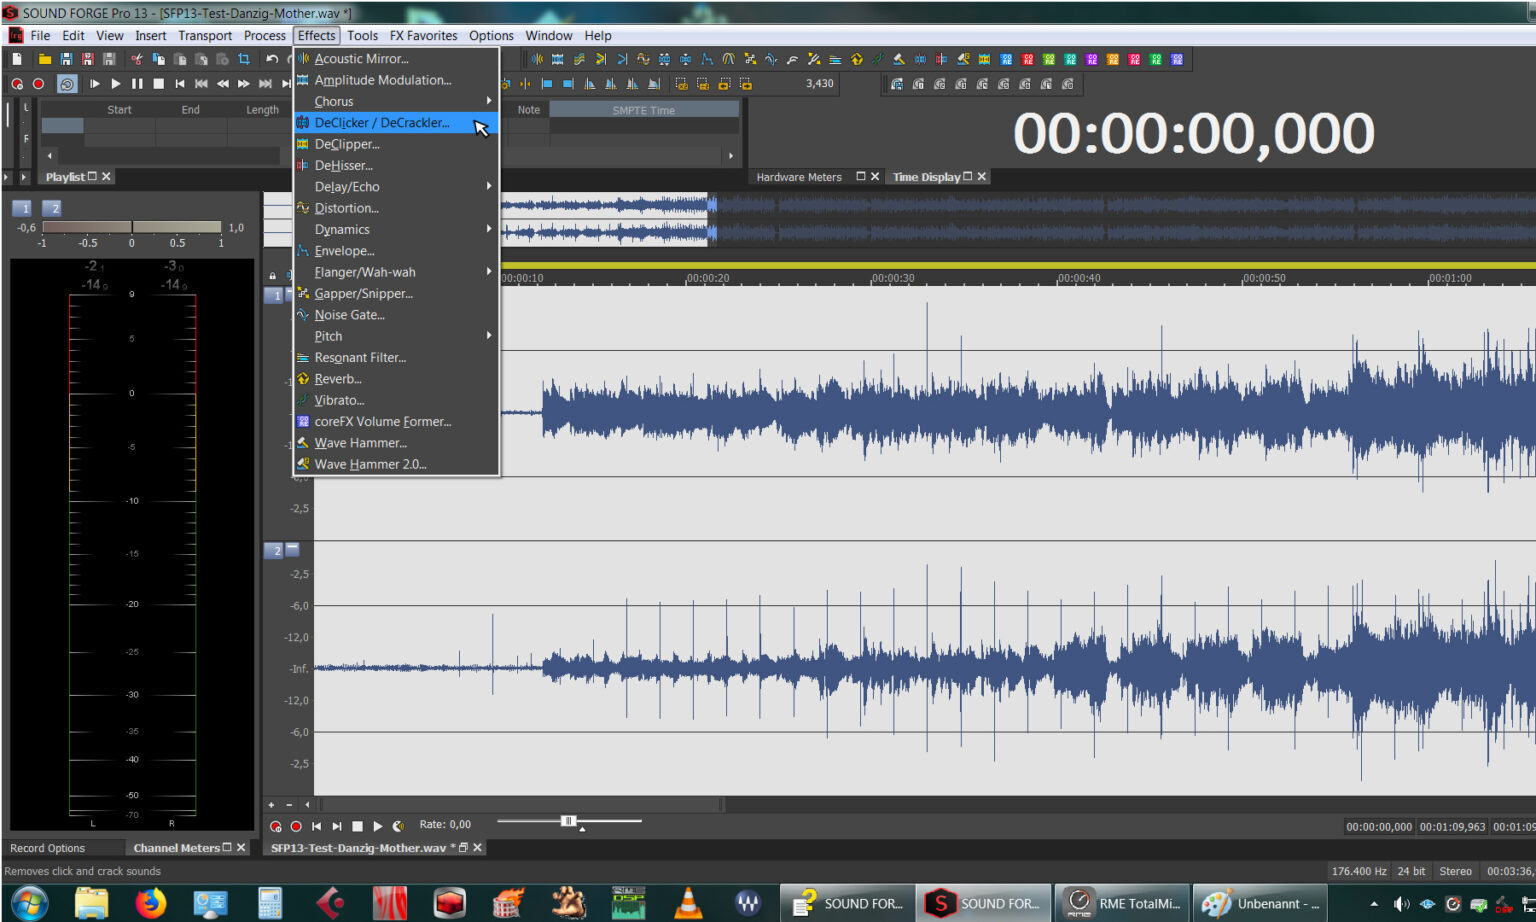
Task: Open the DeClipper effect
Action: [x=396, y=144]
